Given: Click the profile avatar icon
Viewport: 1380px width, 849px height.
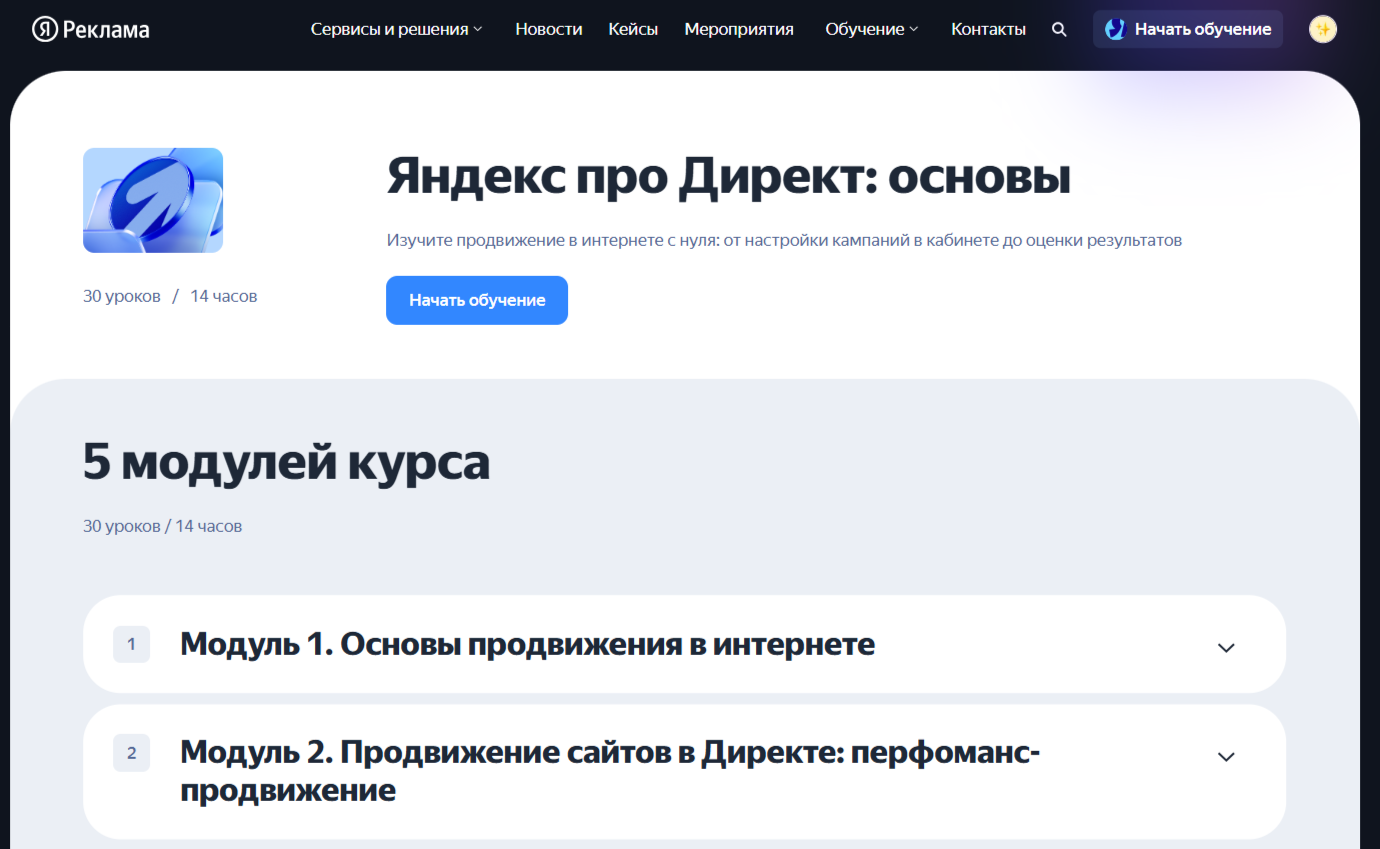Looking at the screenshot, I should tap(1322, 30).
